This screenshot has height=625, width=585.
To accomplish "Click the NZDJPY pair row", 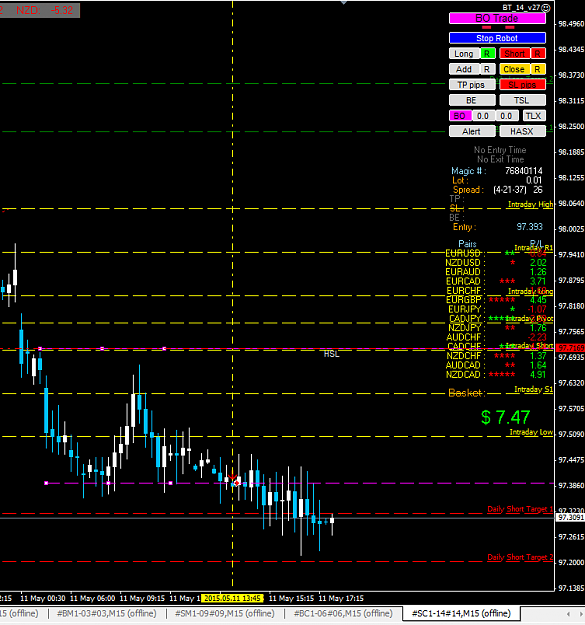I will click(x=497, y=328).
